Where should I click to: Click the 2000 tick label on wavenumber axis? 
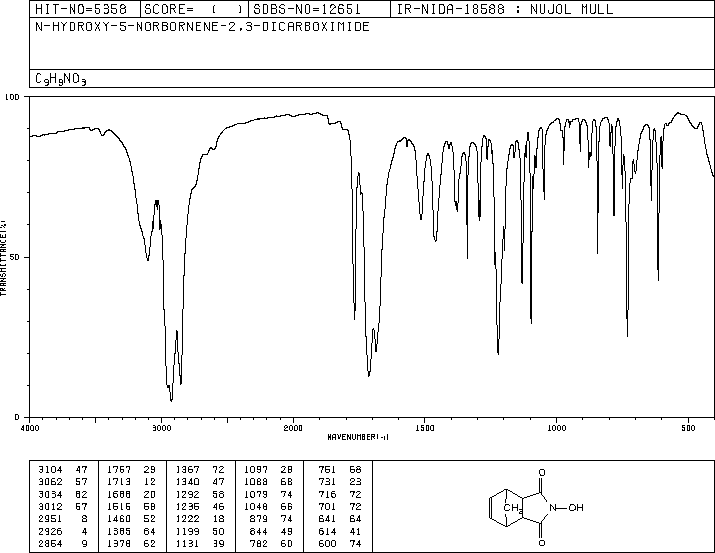[x=293, y=428]
